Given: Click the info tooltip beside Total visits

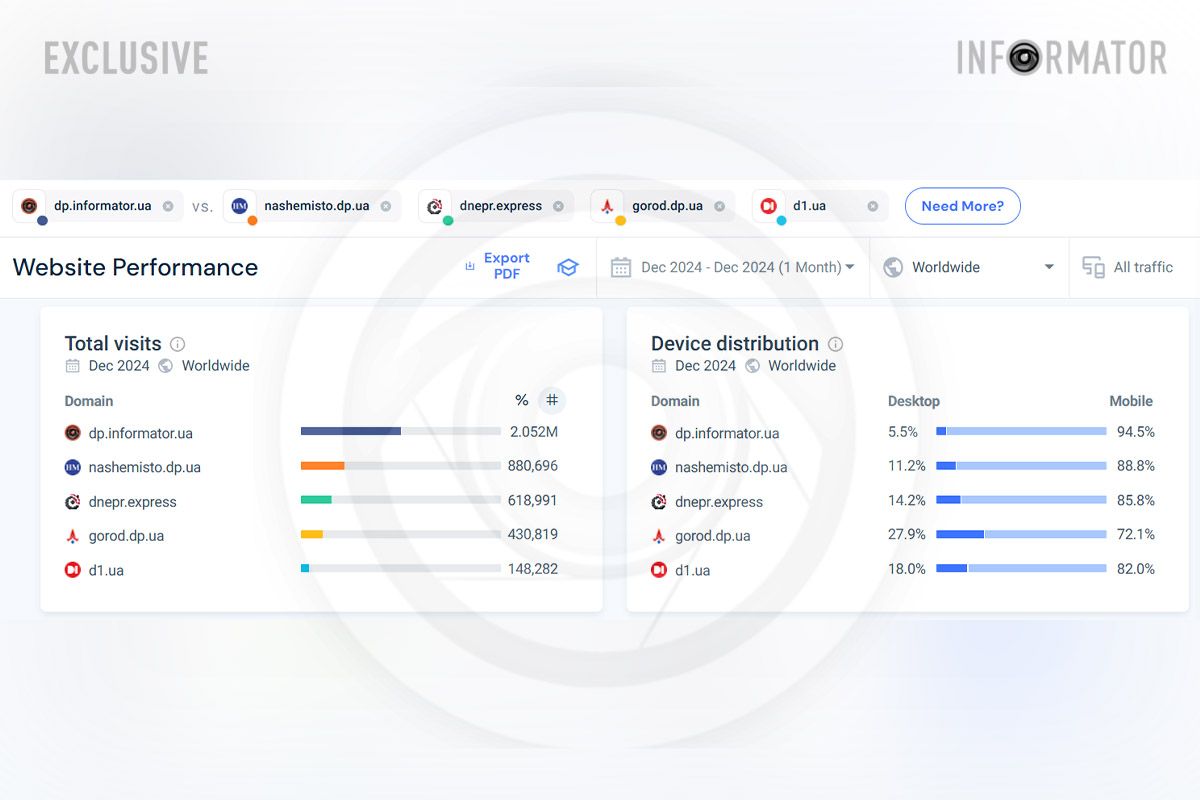Looking at the screenshot, I should pyautogui.click(x=178, y=343).
